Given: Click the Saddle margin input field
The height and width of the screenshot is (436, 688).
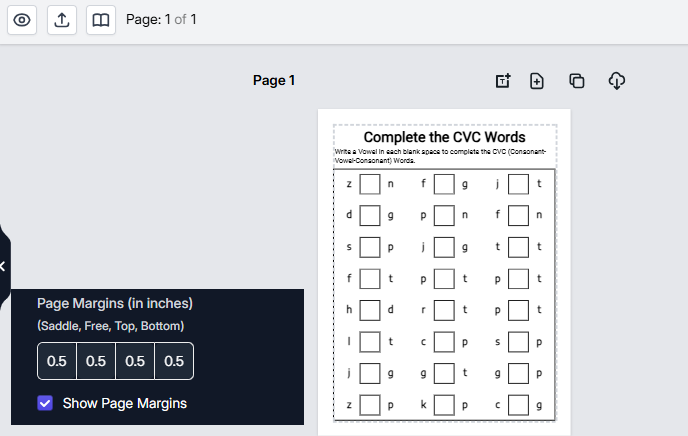Looking at the screenshot, I should [x=57, y=361].
